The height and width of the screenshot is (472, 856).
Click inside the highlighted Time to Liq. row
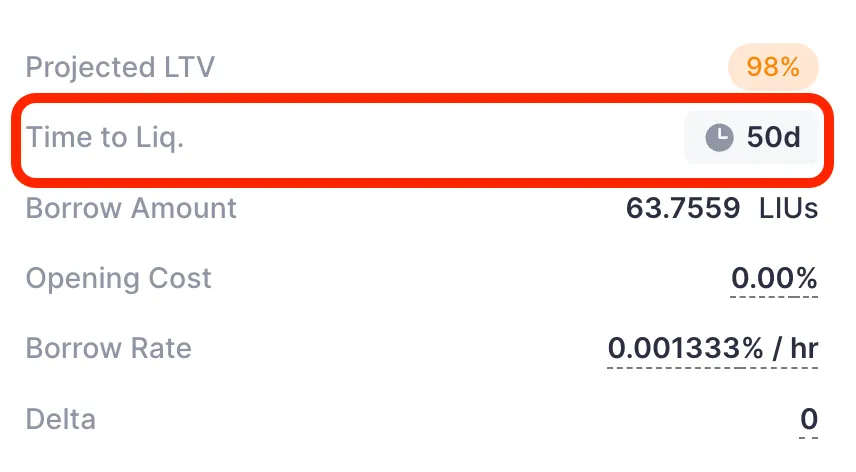tap(423, 137)
